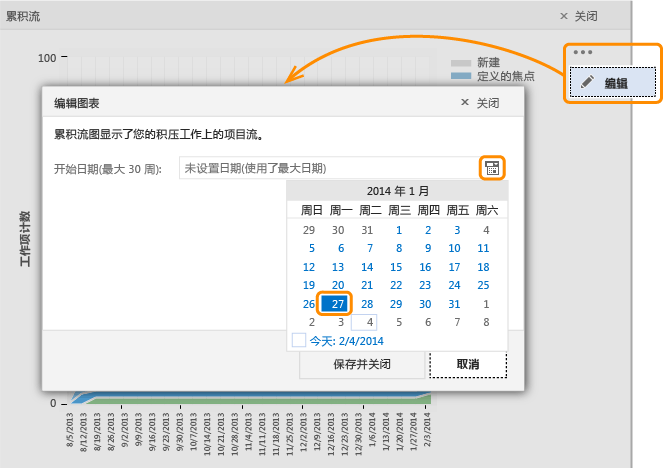The image size is (665, 468).
Task: Select December 31 in the first row
Action: pyautogui.click(x=367, y=230)
